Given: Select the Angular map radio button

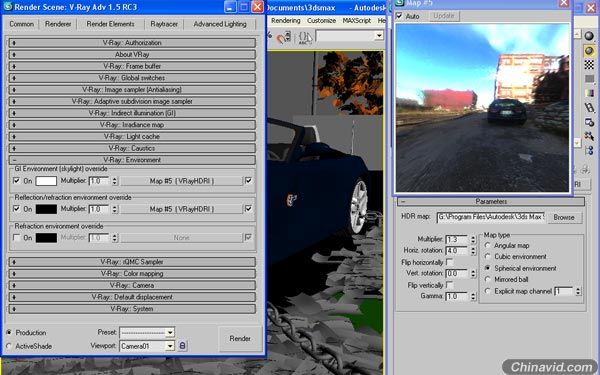Looking at the screenshot, I should (488, 245).
